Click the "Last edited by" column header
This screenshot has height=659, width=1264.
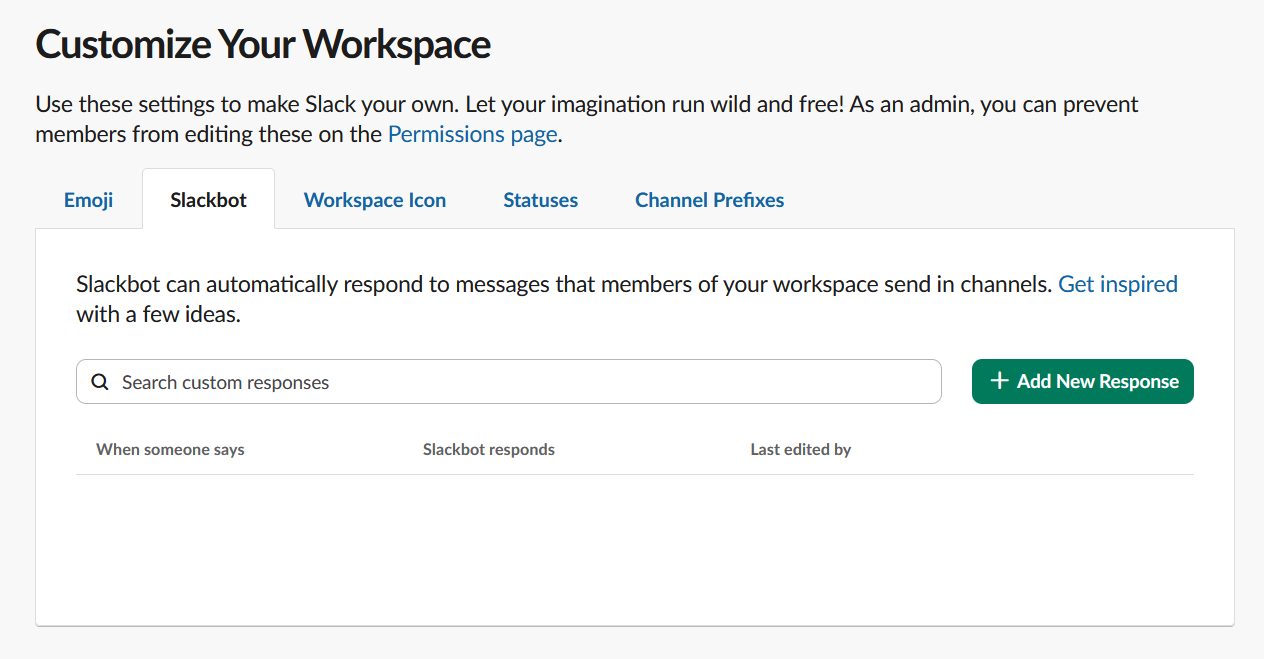801,450
